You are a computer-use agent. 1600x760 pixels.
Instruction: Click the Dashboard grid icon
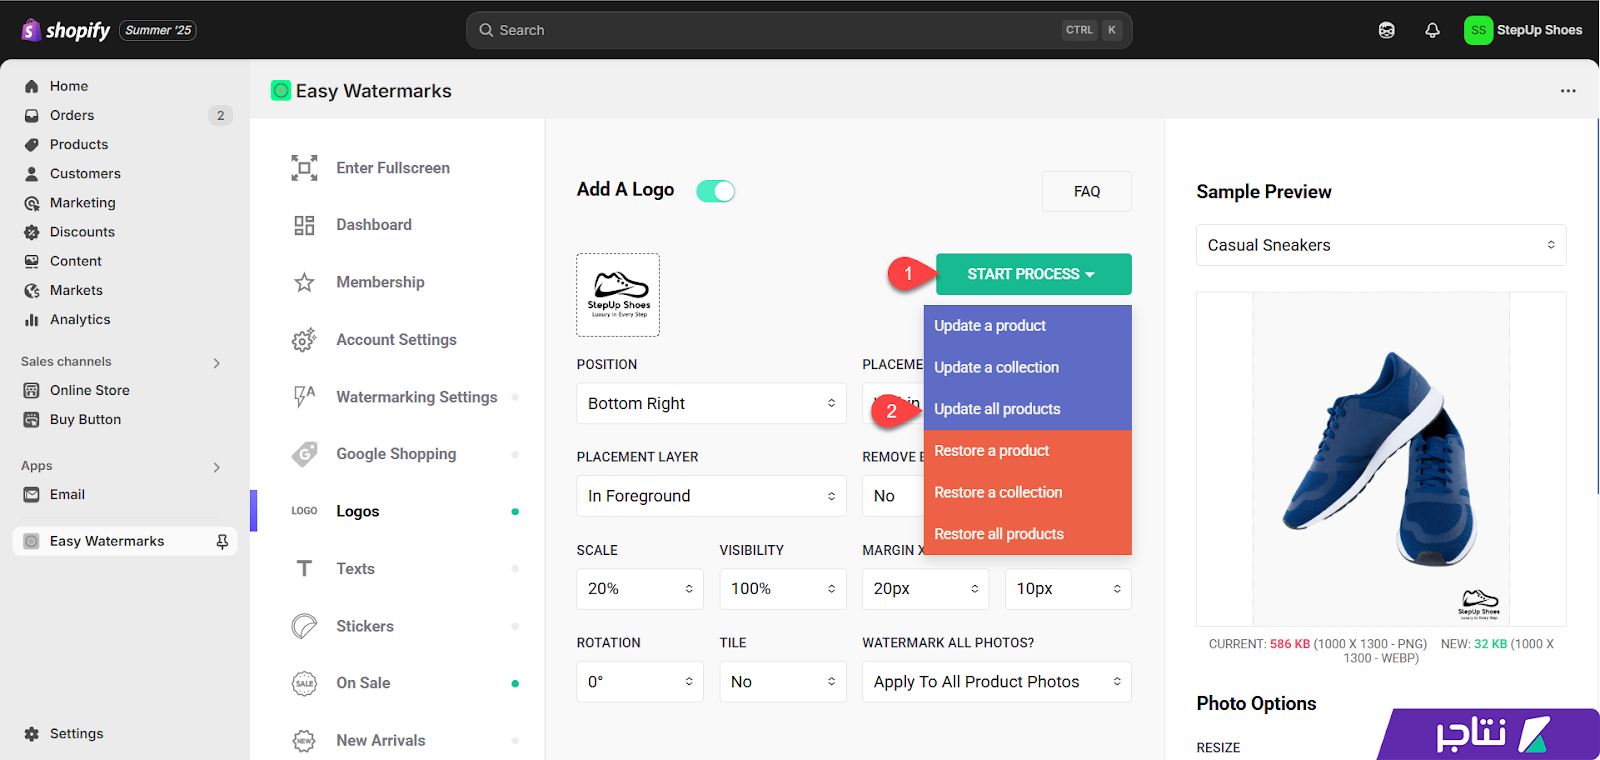click(304, 225)
